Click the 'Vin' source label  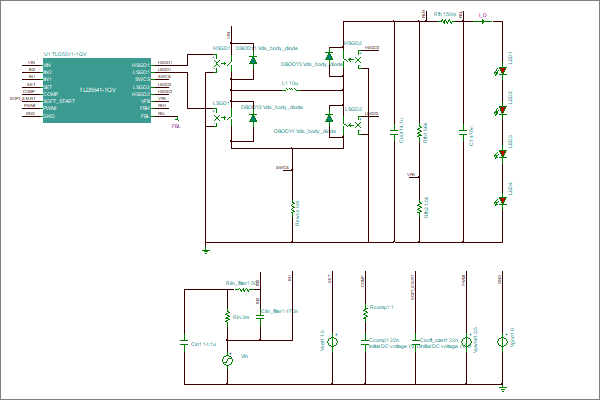tap(245, 356)
